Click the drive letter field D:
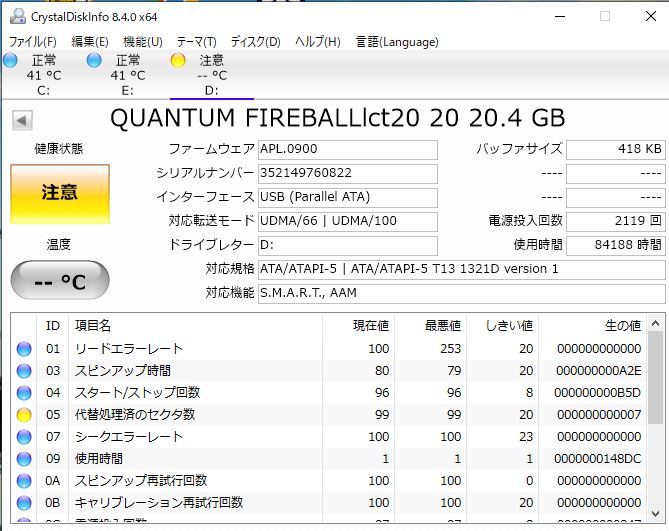Image resolution: width=669 pixels, height=531 pixels. coord(348,245)
